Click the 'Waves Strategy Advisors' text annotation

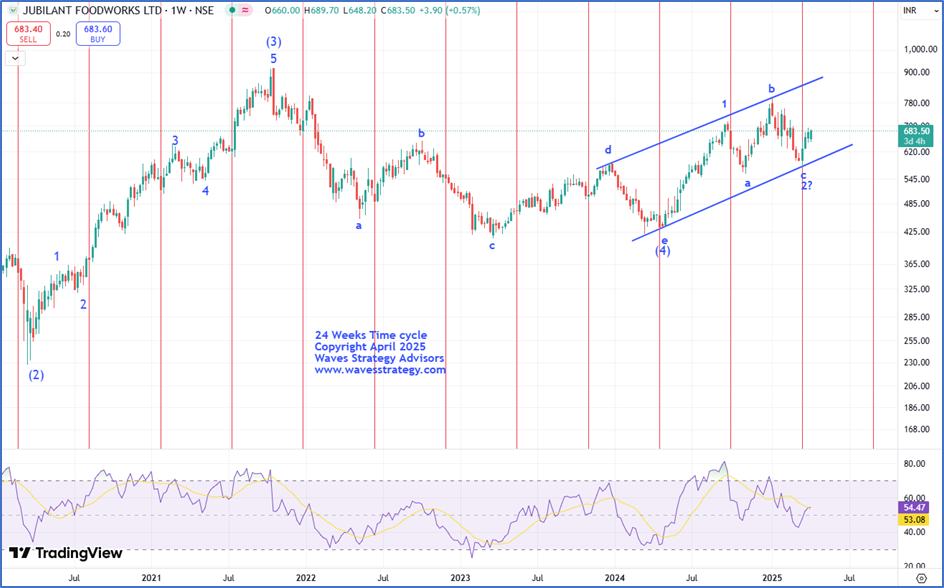click(x=379, y=358)
